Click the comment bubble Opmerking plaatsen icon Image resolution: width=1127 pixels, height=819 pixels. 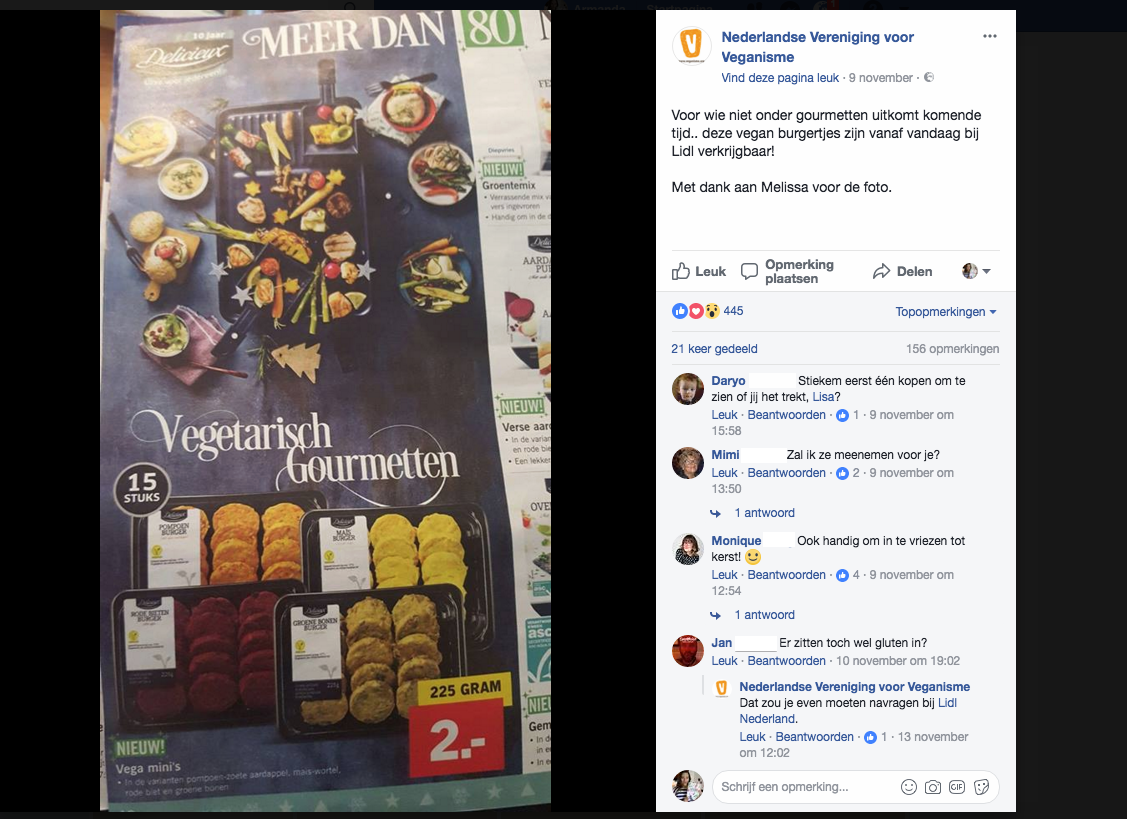coord(750,271)
